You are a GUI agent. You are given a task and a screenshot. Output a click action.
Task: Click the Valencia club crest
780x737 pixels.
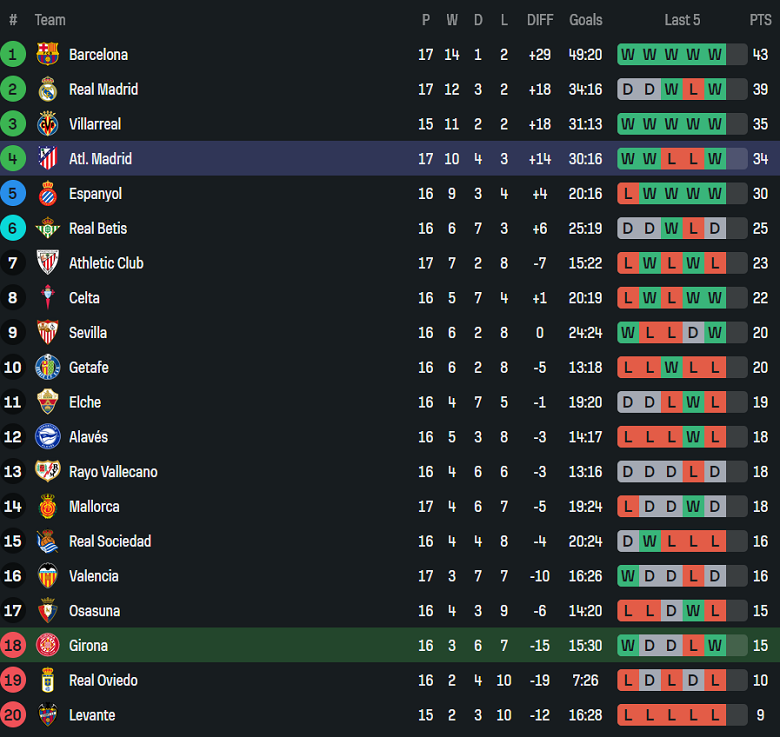47,576
